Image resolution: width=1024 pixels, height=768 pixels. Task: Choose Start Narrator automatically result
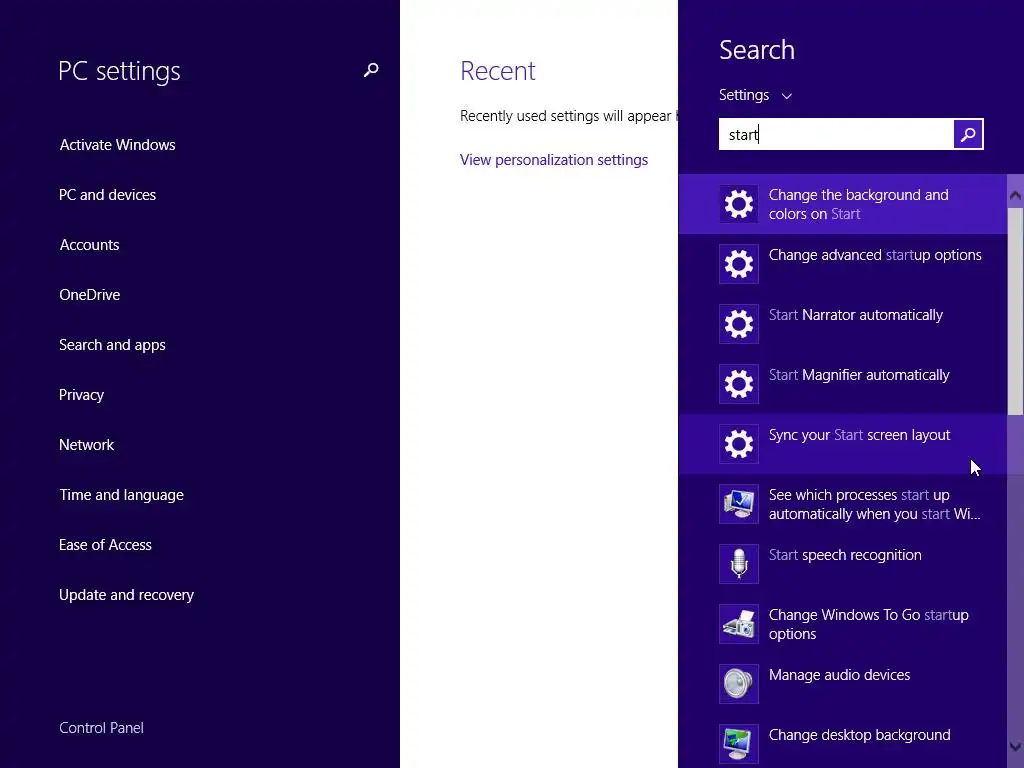(x=842, y=324)
